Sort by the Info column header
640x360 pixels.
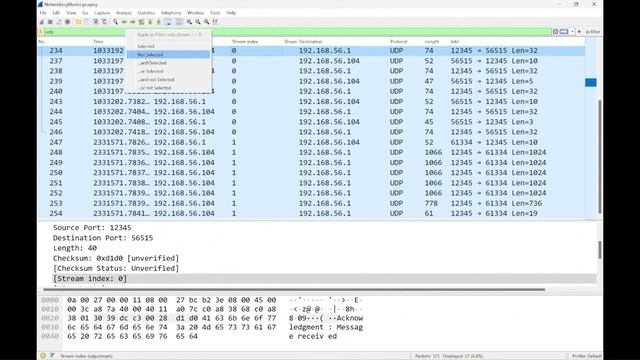pyautogui.click(x=455, y=42)
